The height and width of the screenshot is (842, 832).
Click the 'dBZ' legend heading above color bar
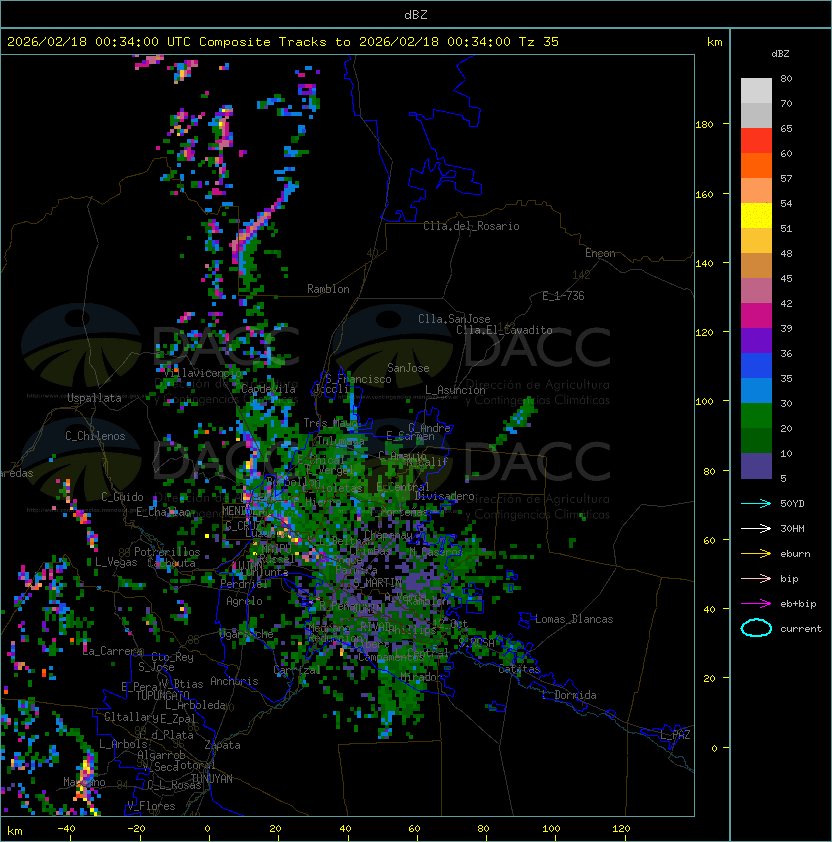(780, 54)
